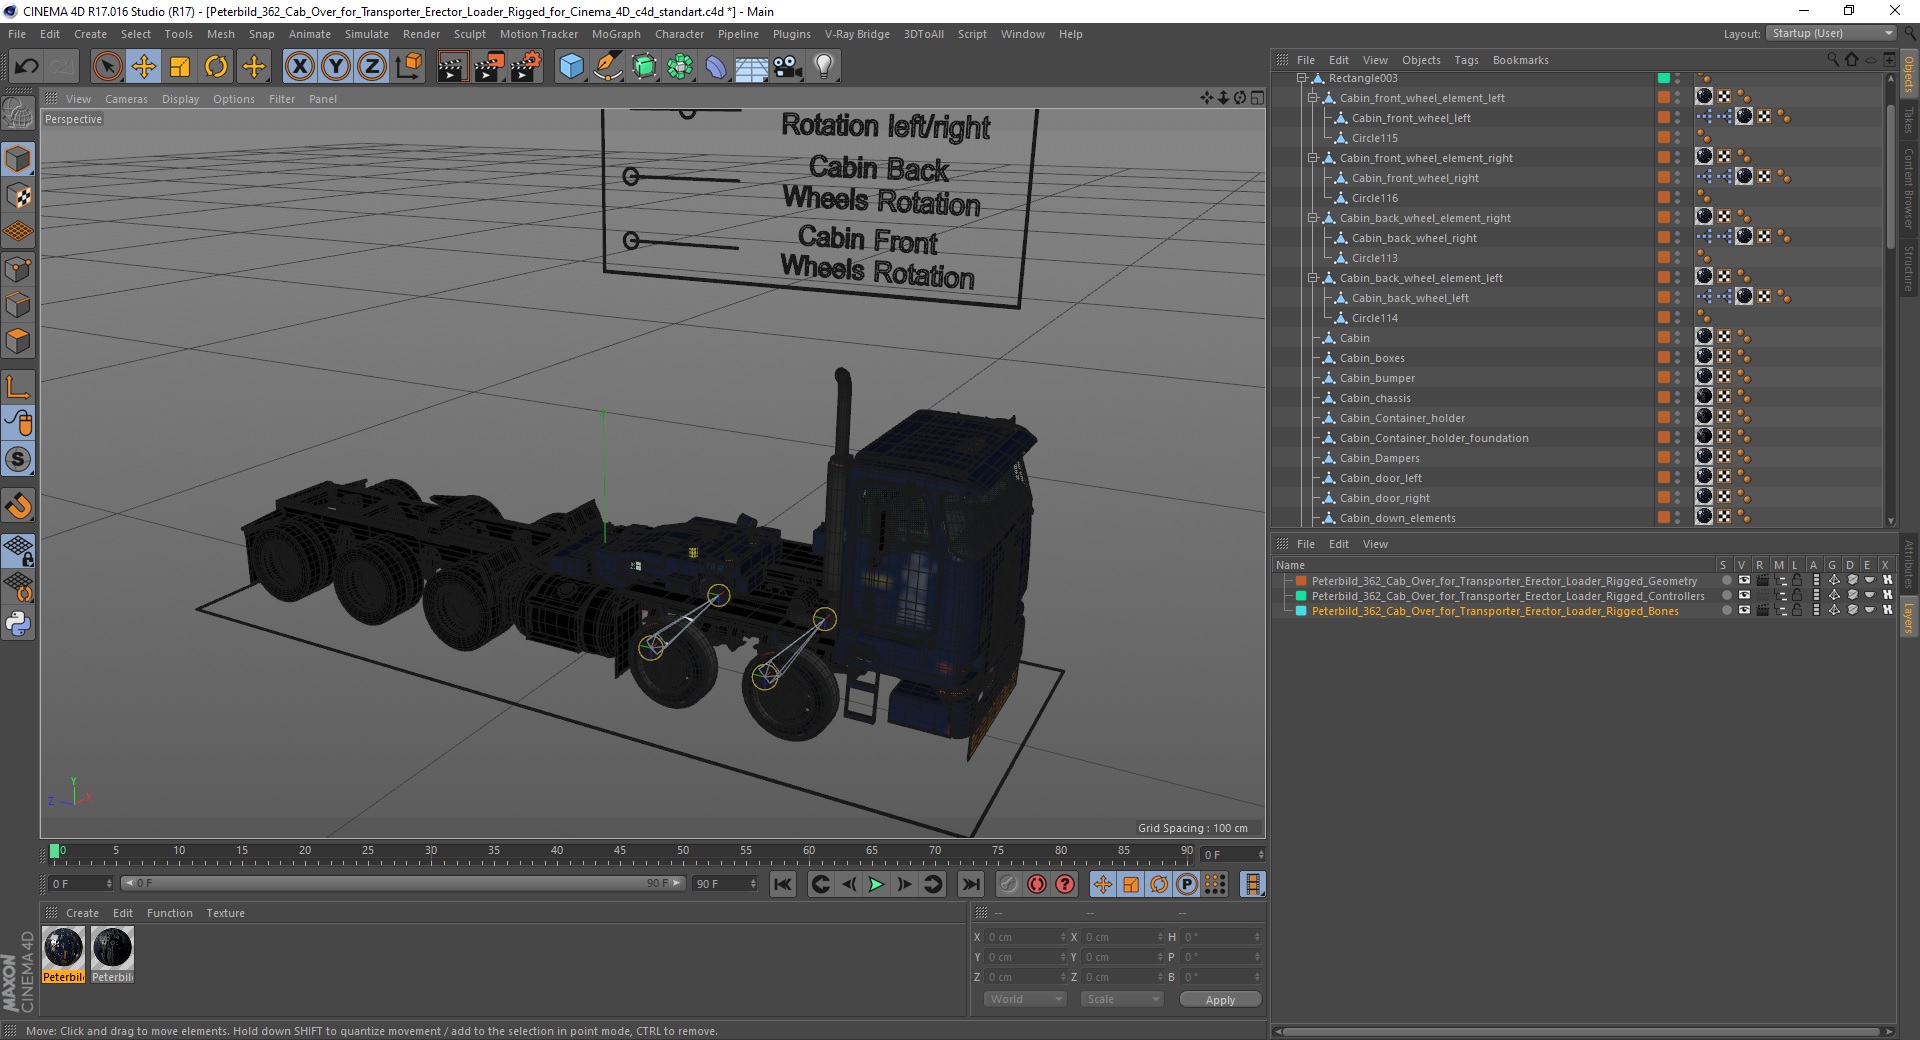Open the viewport Cameras menu
Viewport: 1920px width, 1040px height.
coord(126,99)
